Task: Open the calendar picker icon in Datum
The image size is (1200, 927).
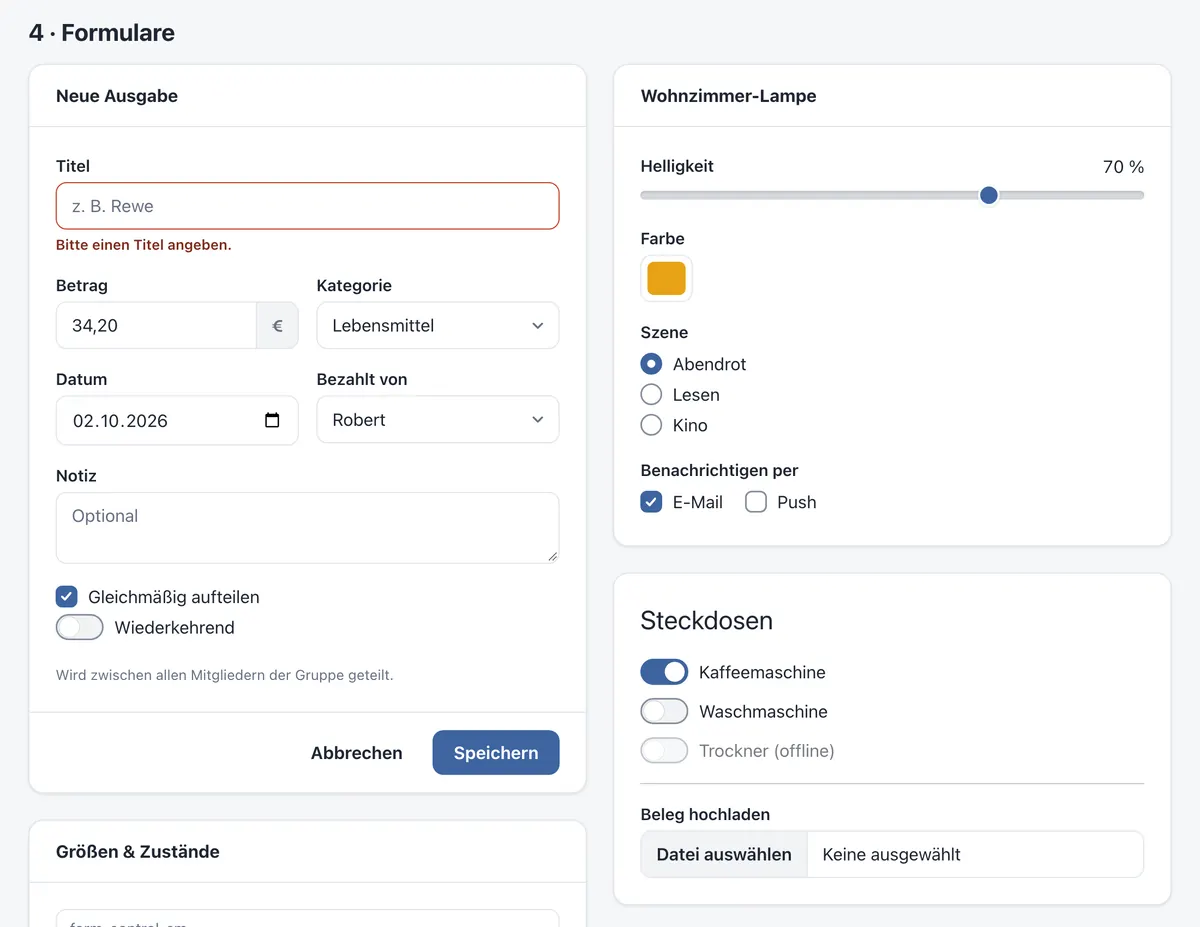Action: [272, 420]
